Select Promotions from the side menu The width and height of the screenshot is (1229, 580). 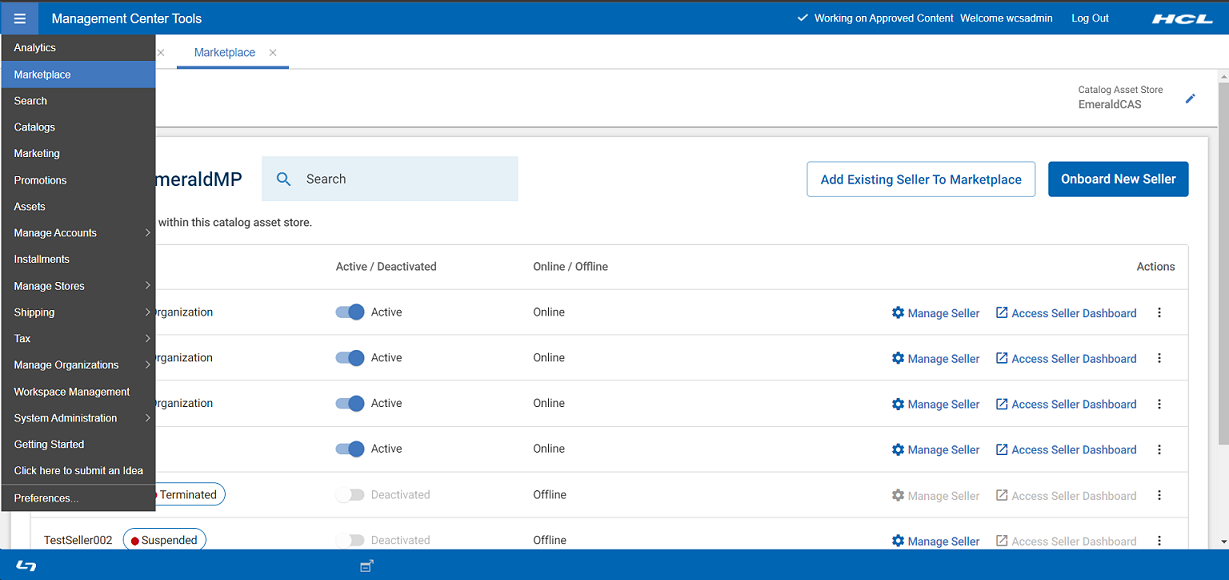(40, 180)
